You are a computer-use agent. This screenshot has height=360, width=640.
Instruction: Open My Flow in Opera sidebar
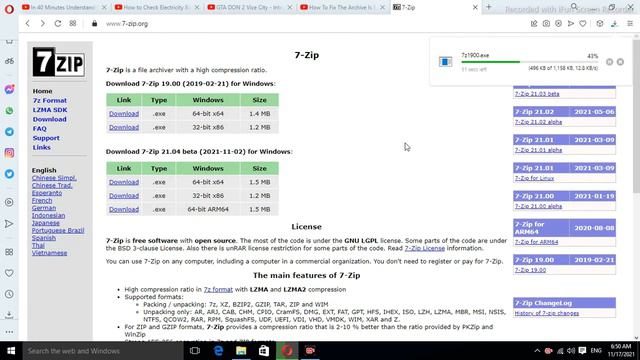9,224
